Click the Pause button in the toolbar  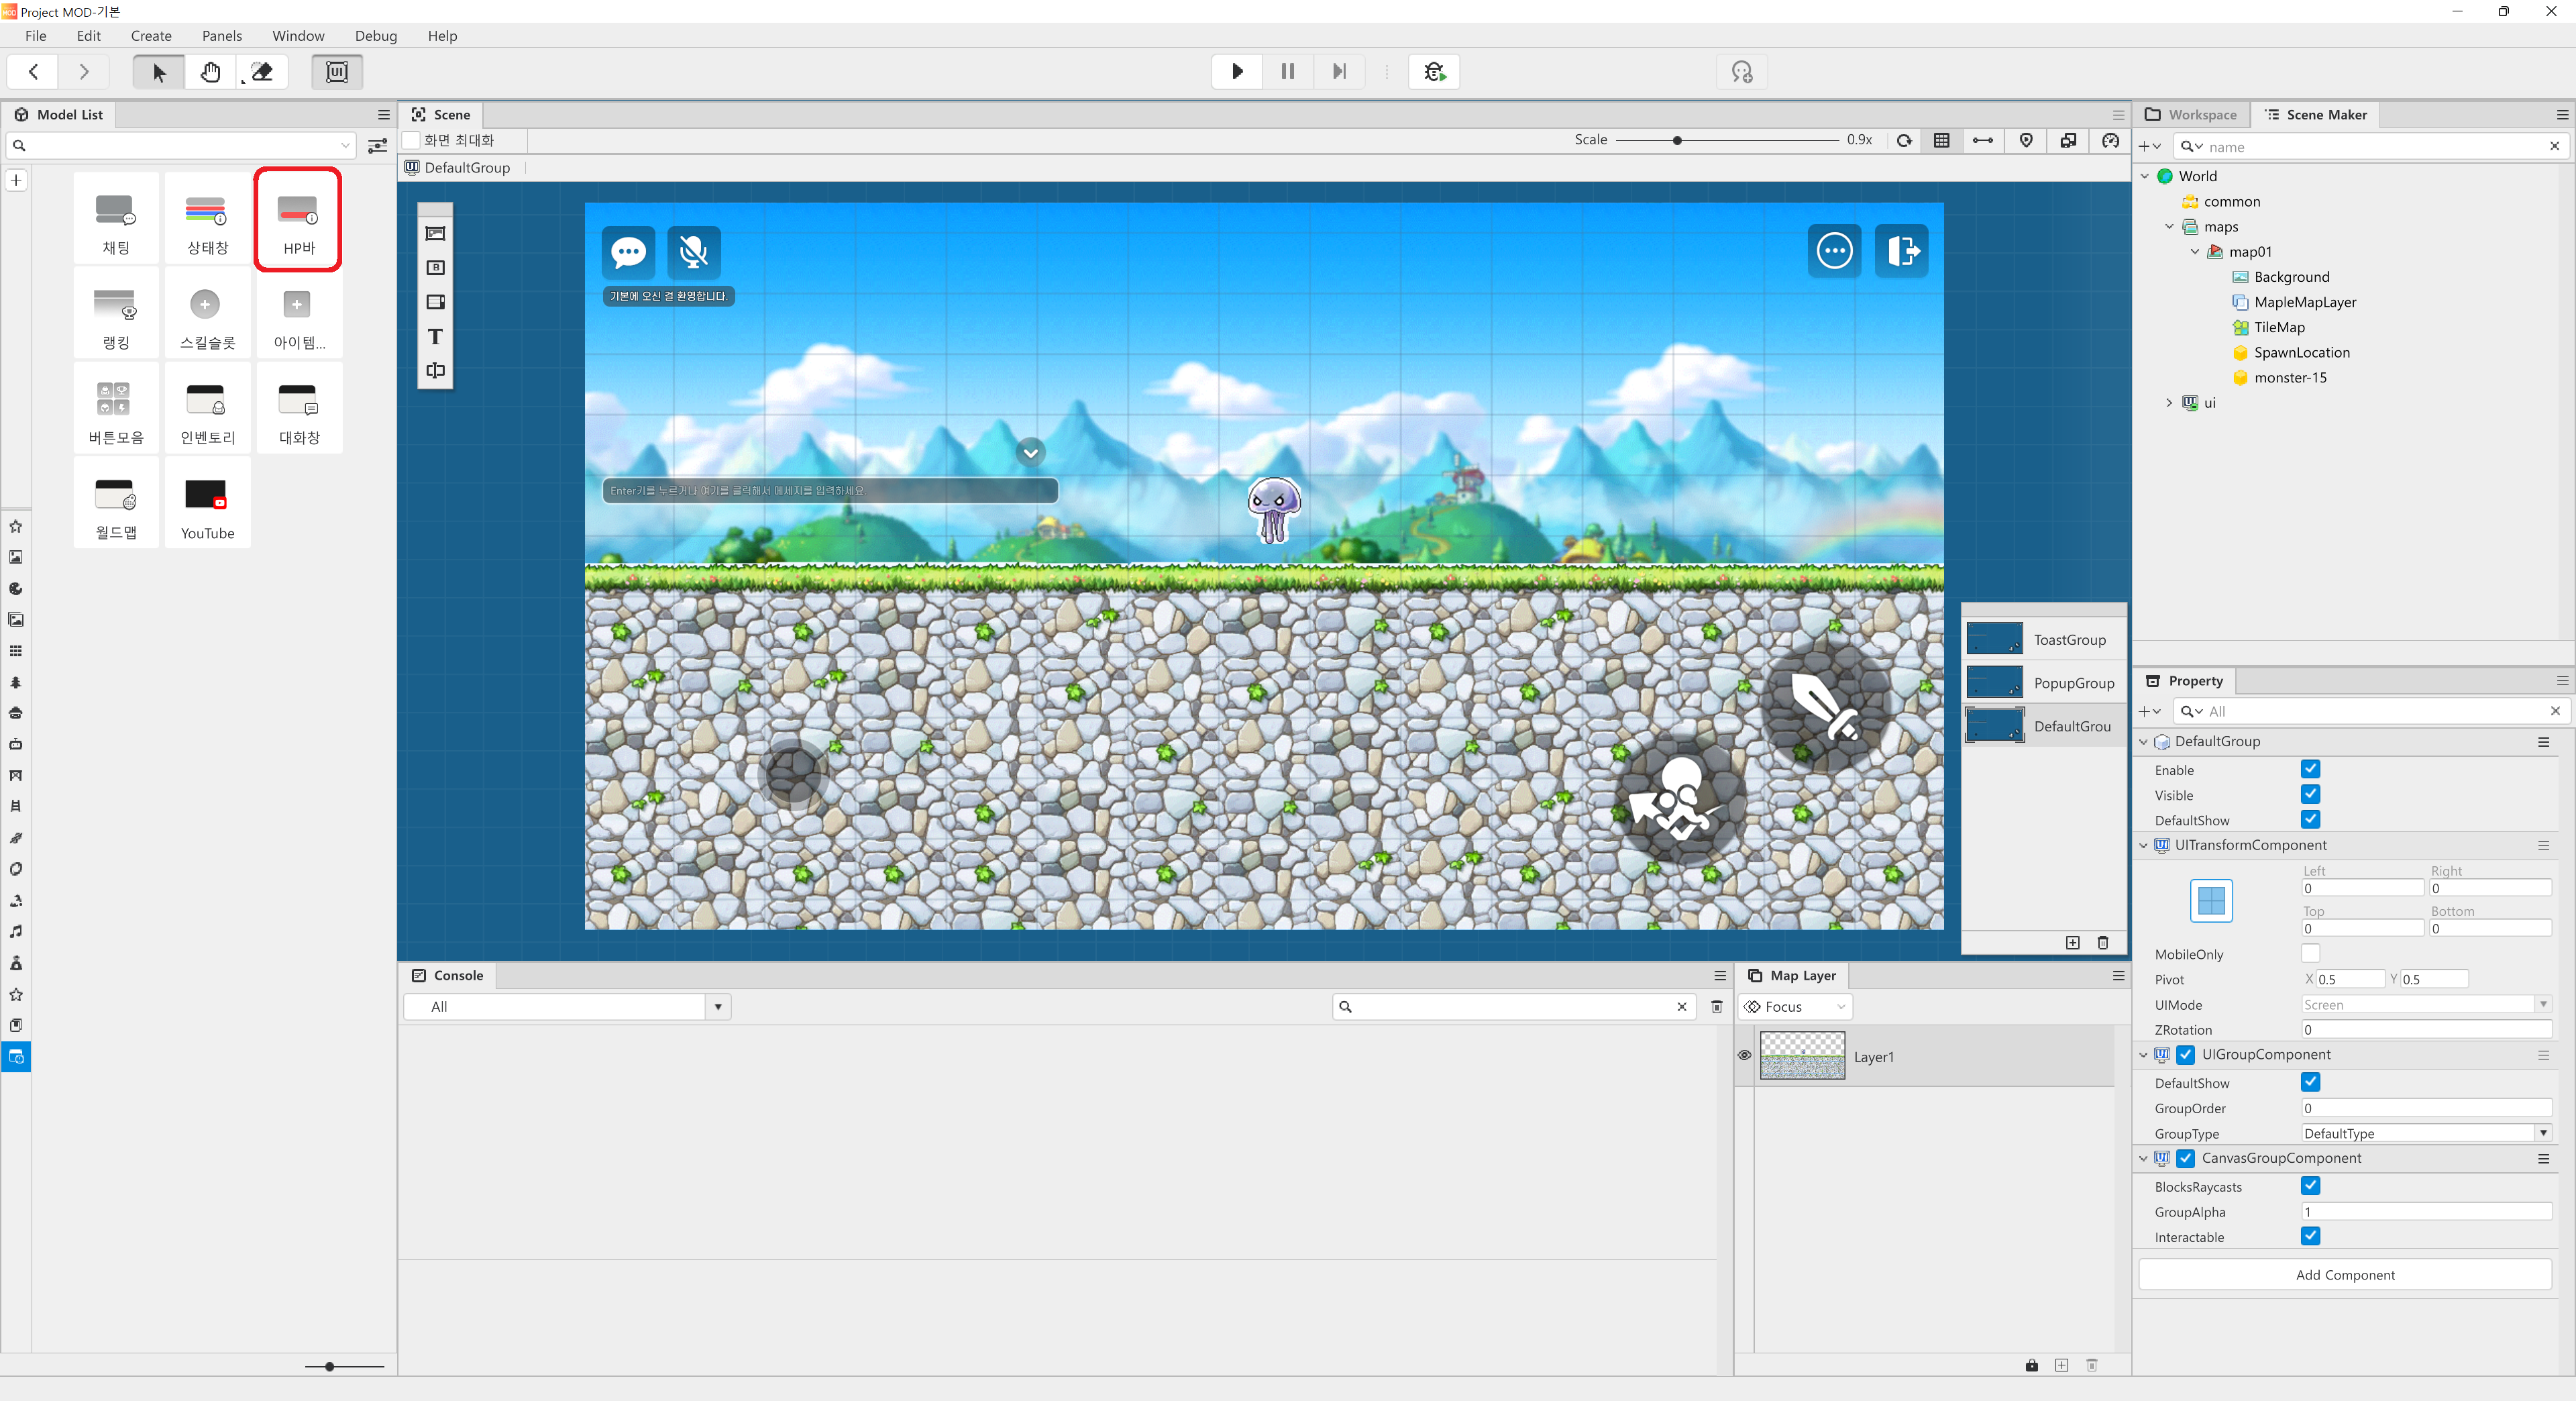[x=1288, y=72]
